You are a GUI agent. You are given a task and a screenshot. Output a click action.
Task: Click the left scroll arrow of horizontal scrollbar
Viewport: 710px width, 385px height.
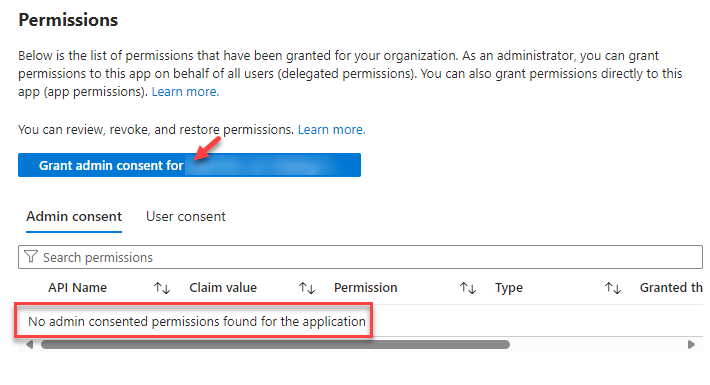pyautogui.click(x=29, y=345)
